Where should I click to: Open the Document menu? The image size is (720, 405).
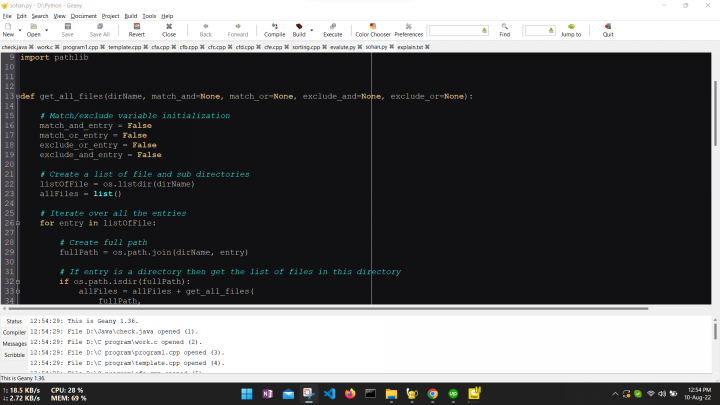coord(84,16)
